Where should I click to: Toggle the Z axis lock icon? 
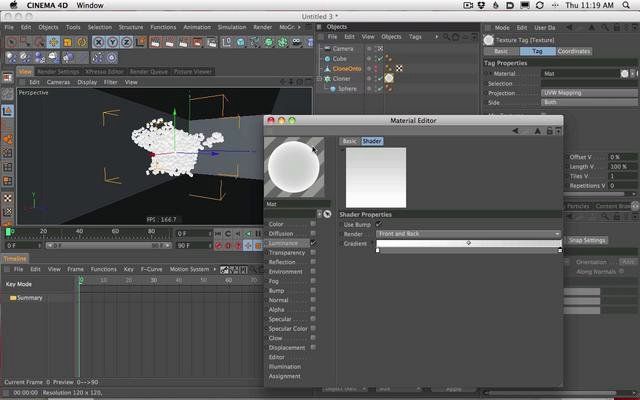[x=127, y=42]
